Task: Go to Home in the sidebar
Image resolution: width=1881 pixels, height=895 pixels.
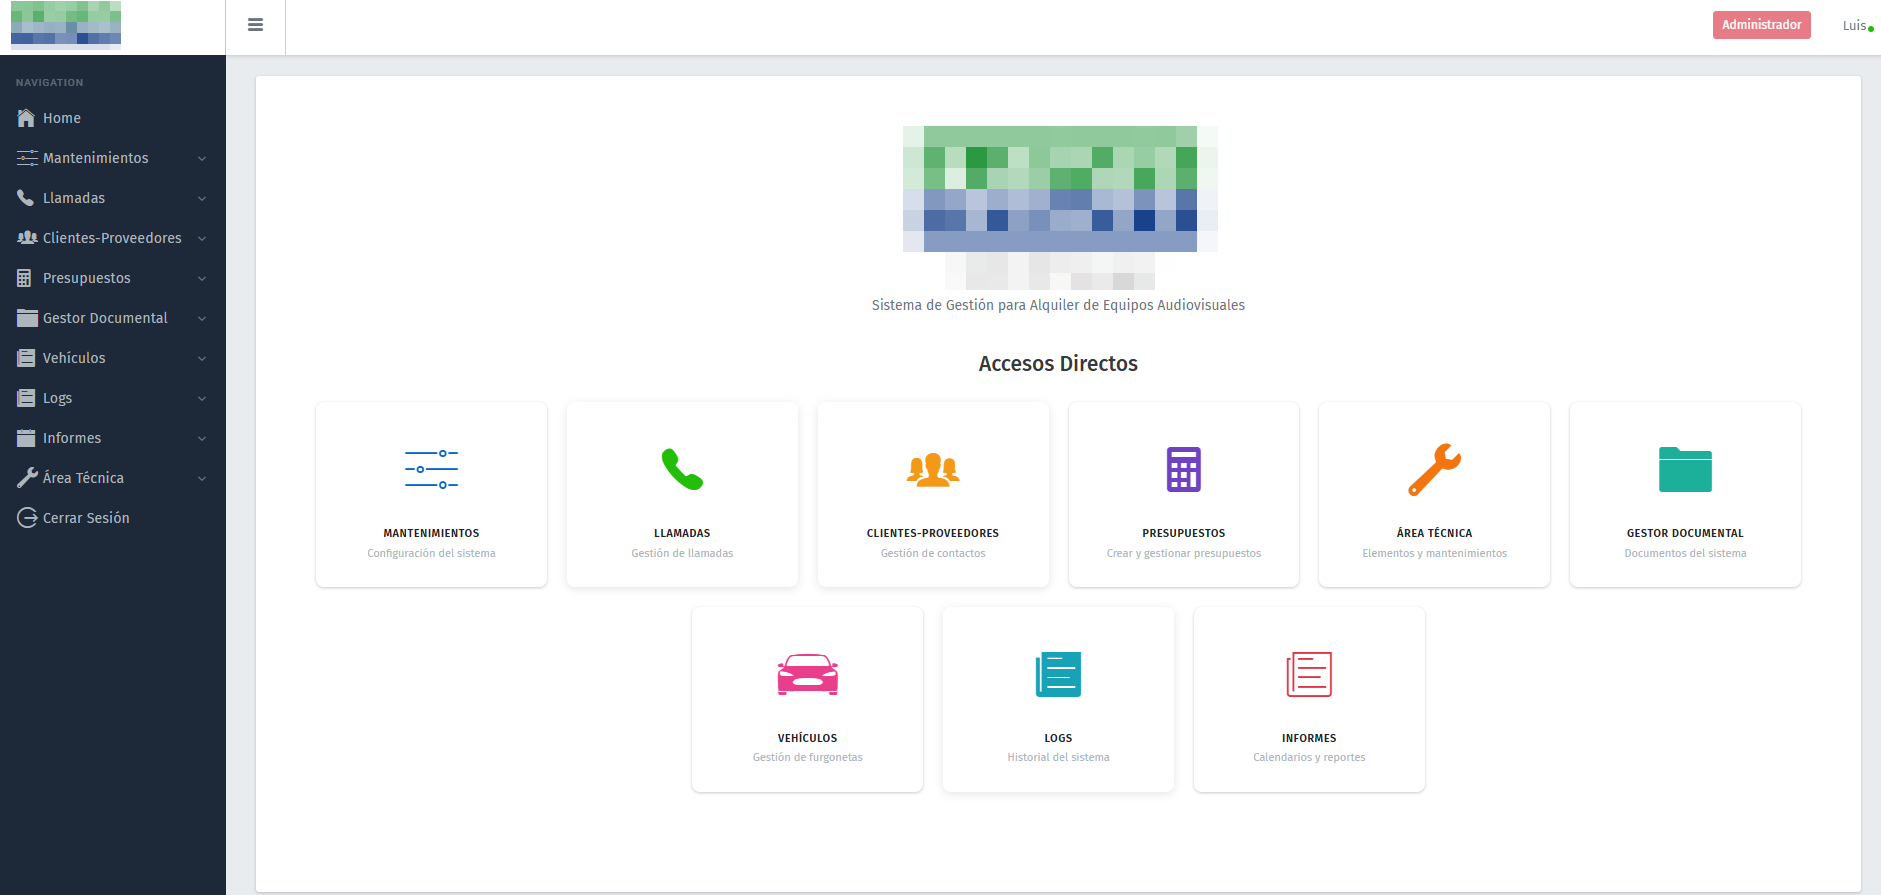Action: click(61, 118)
